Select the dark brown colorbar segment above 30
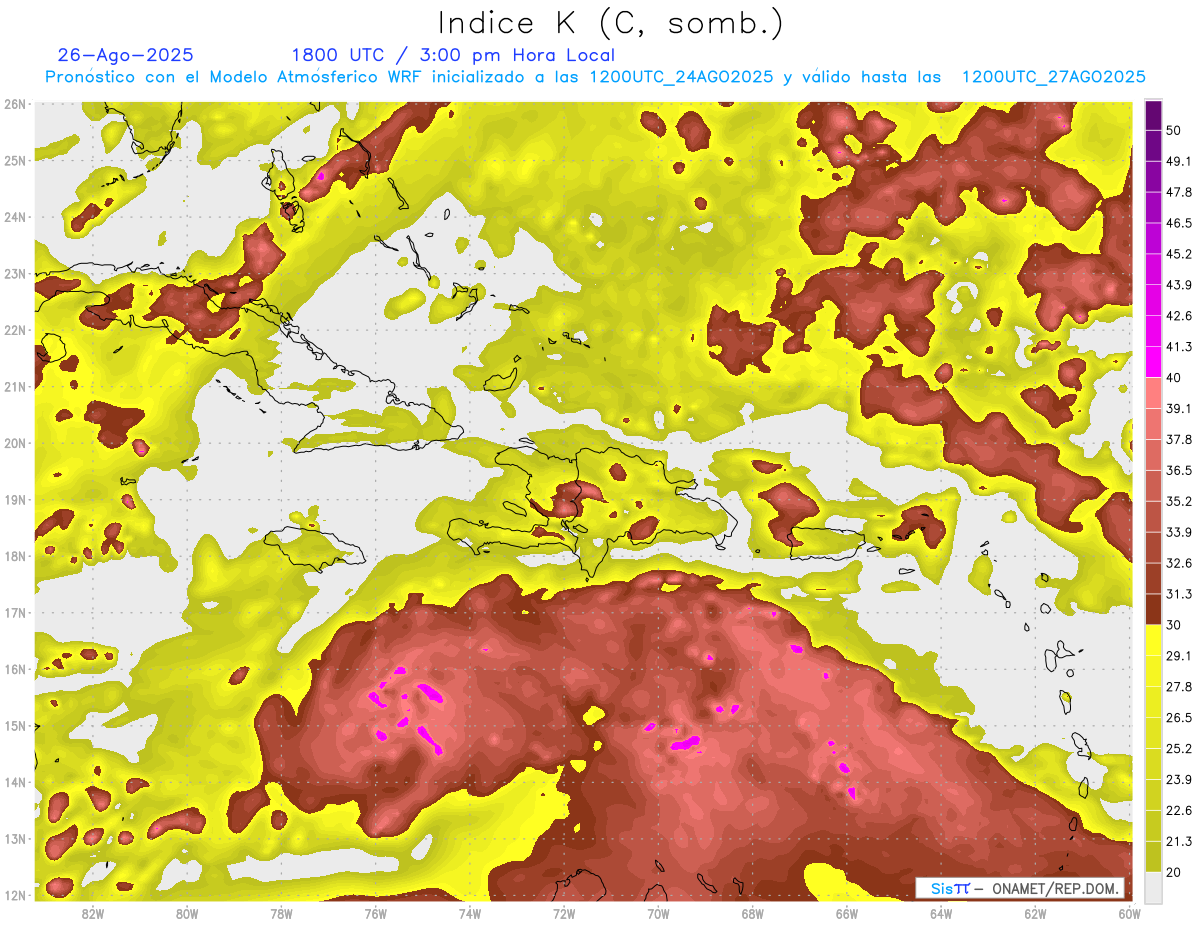Viewport: 1200px width, 927px height. [x=1153, y=609]
